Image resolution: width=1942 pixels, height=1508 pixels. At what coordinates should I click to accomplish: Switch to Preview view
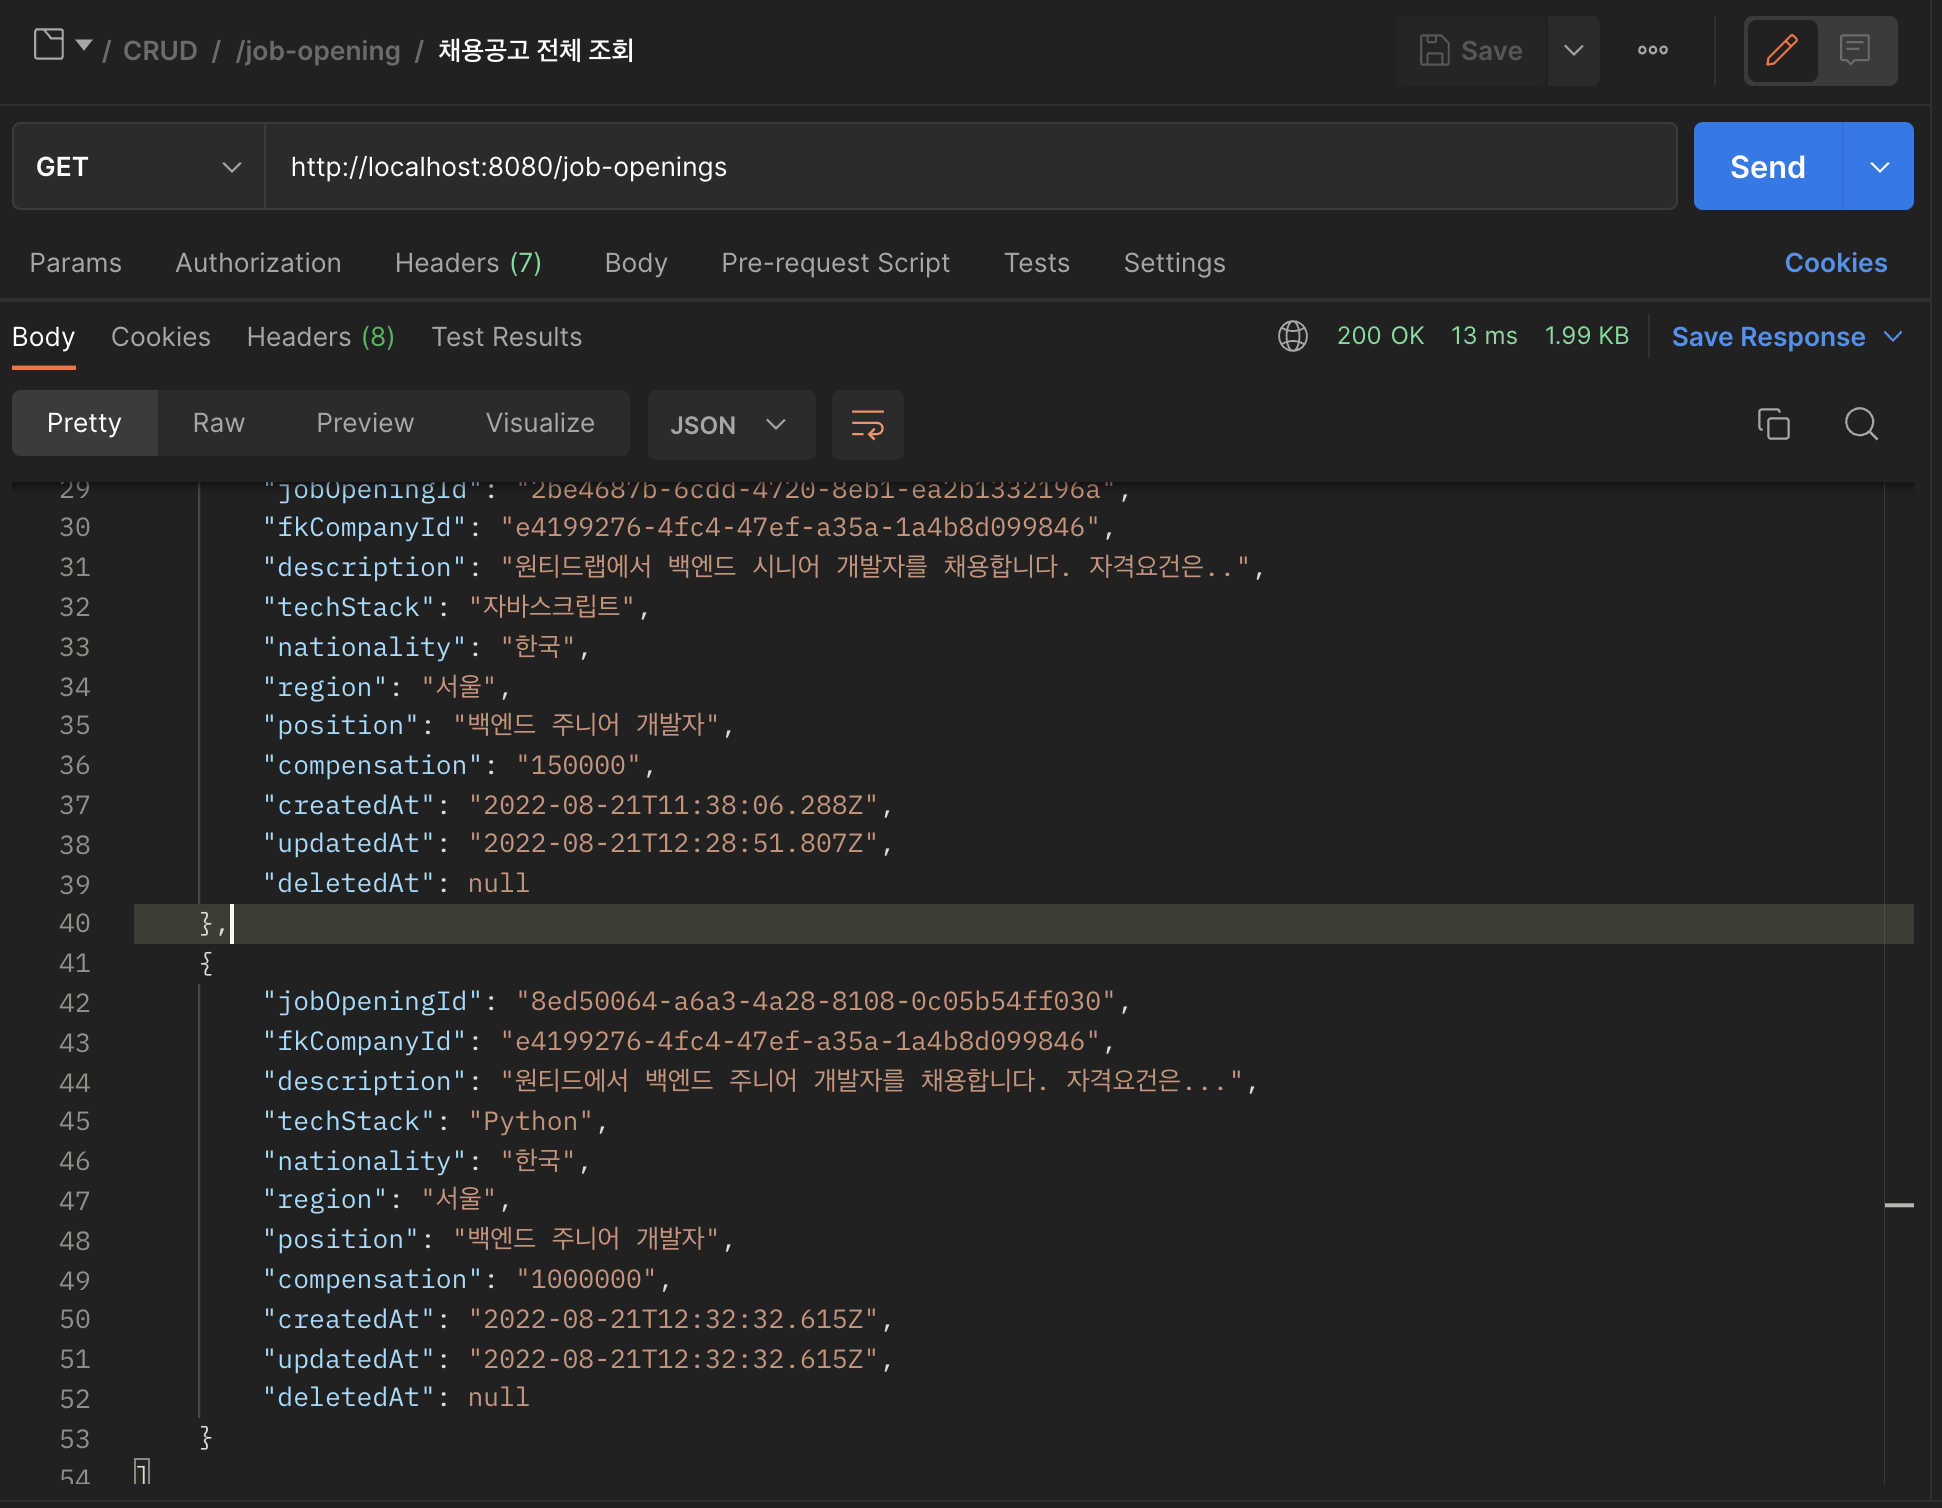click(365, 423)
